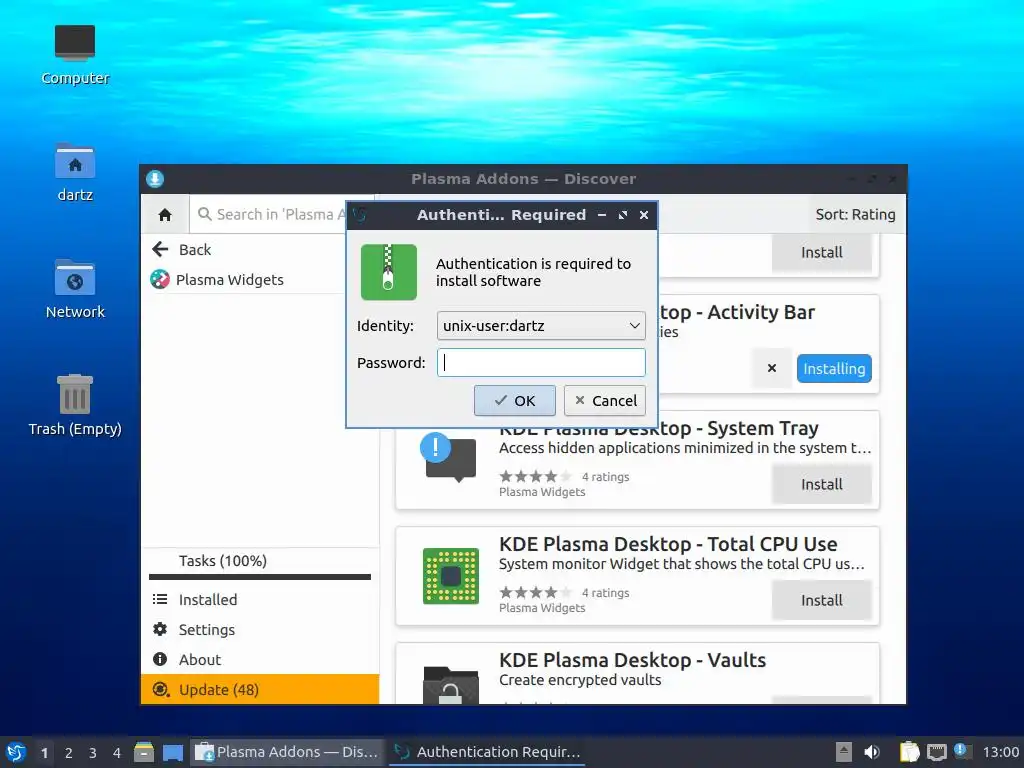Install the System Tray widget

click(x=822, y=484)
